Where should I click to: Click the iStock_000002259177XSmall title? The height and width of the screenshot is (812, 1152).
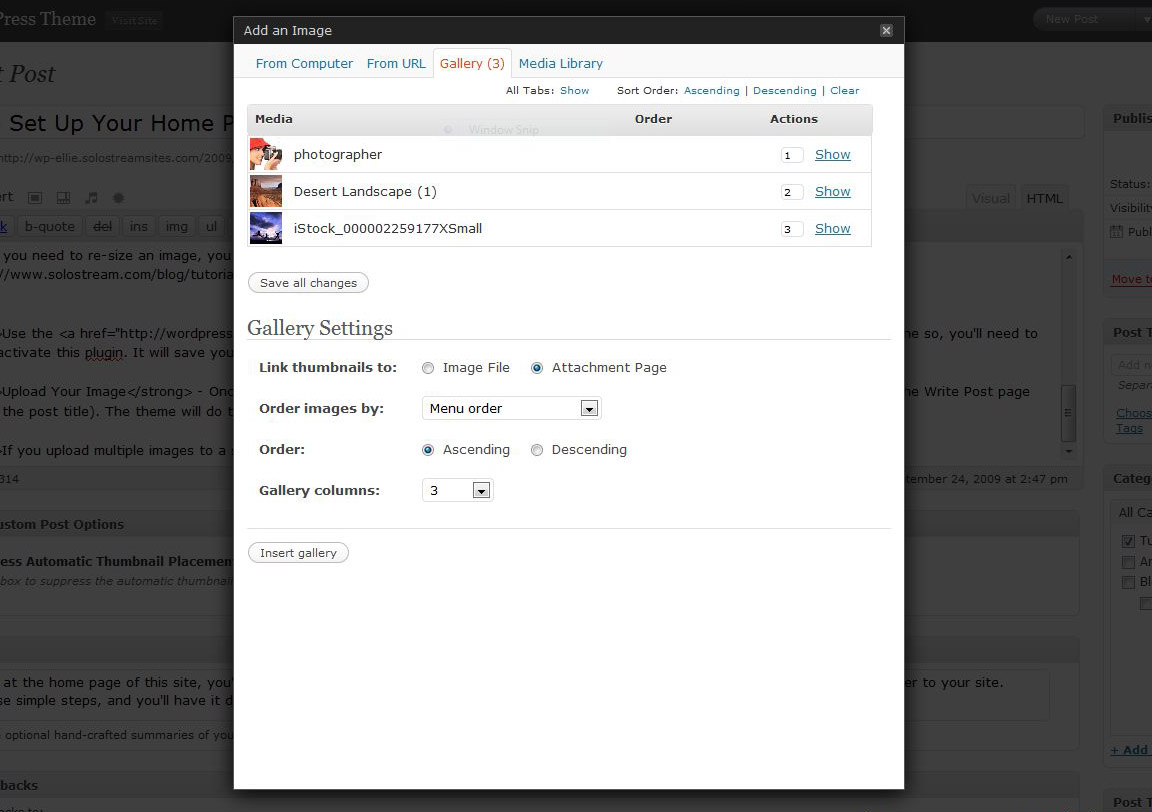(388, 228)
